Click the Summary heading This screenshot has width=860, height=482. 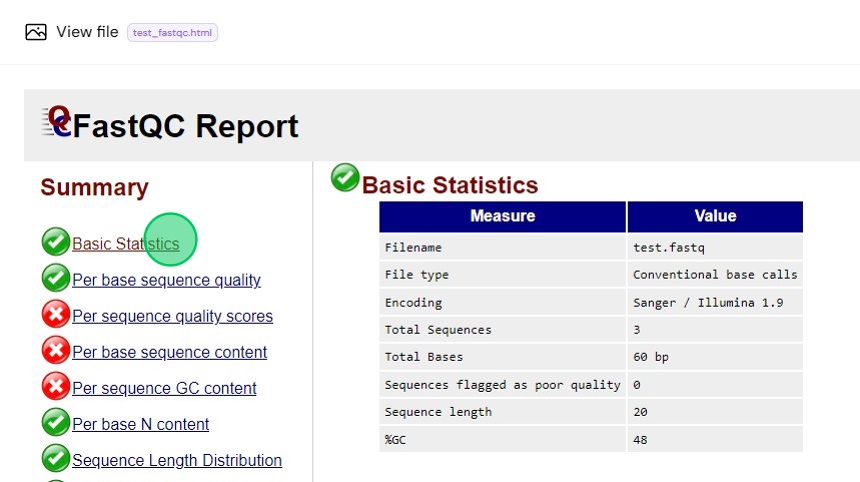[94, 188]
